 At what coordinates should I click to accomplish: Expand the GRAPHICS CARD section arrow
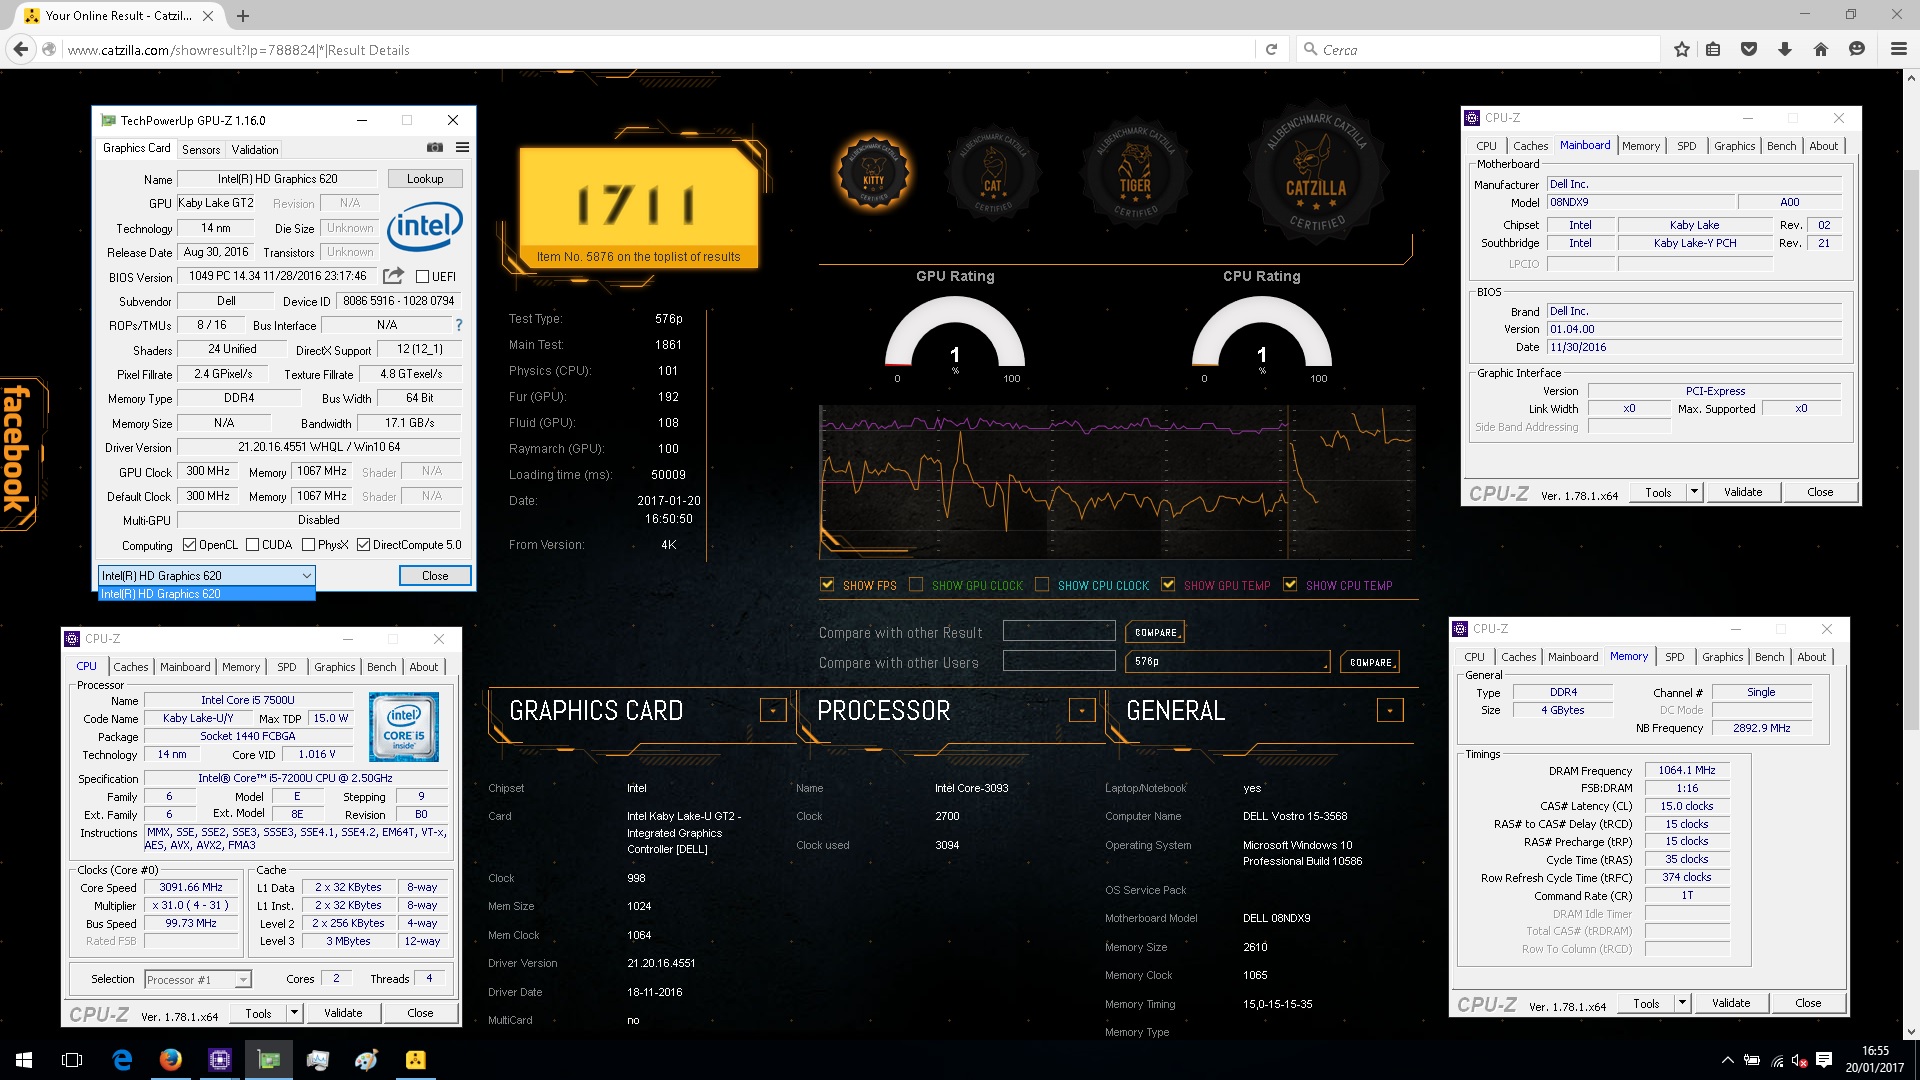772,710
